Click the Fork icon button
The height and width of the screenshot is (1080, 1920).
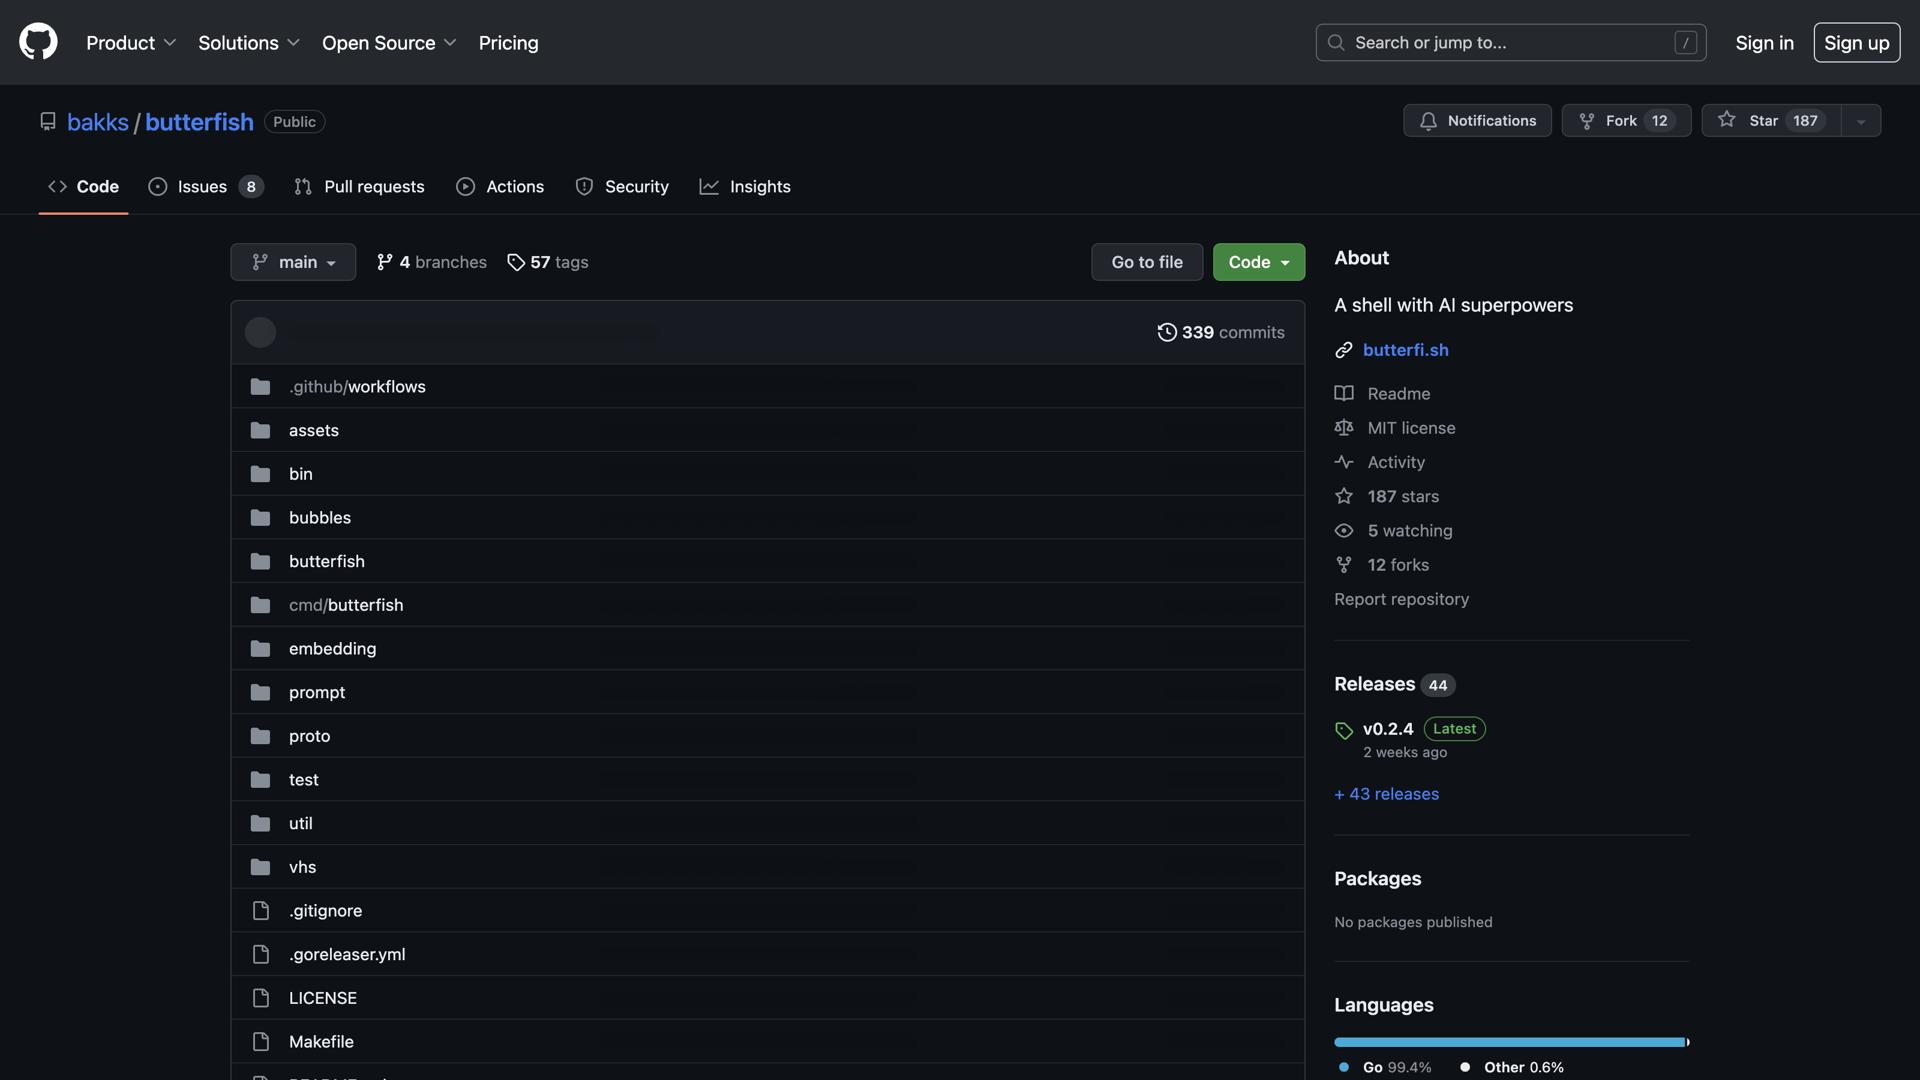[1587, 121]
